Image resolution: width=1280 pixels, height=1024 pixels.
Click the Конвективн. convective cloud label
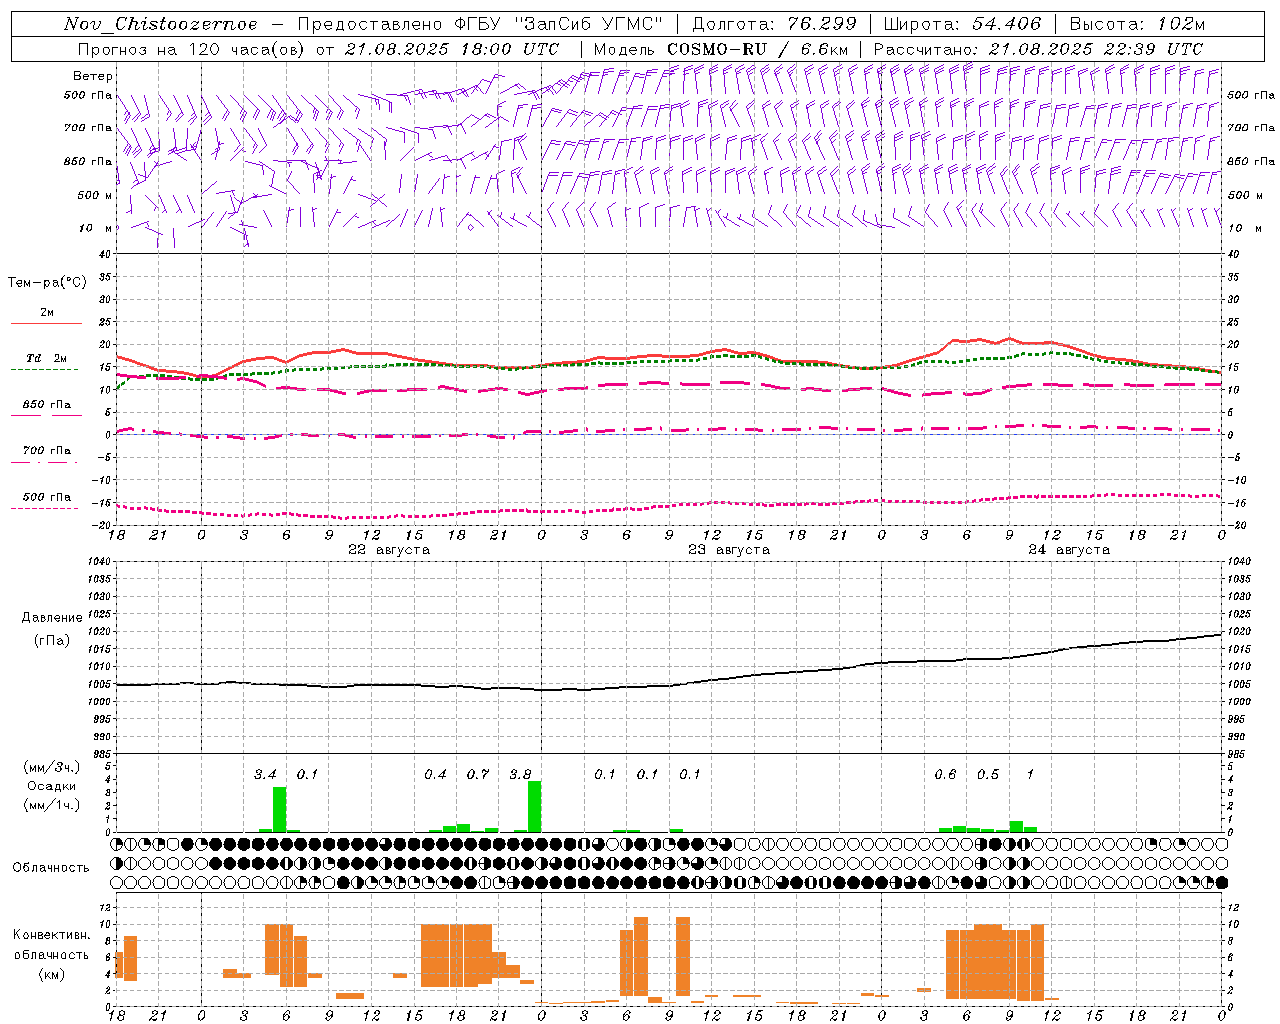51,935
